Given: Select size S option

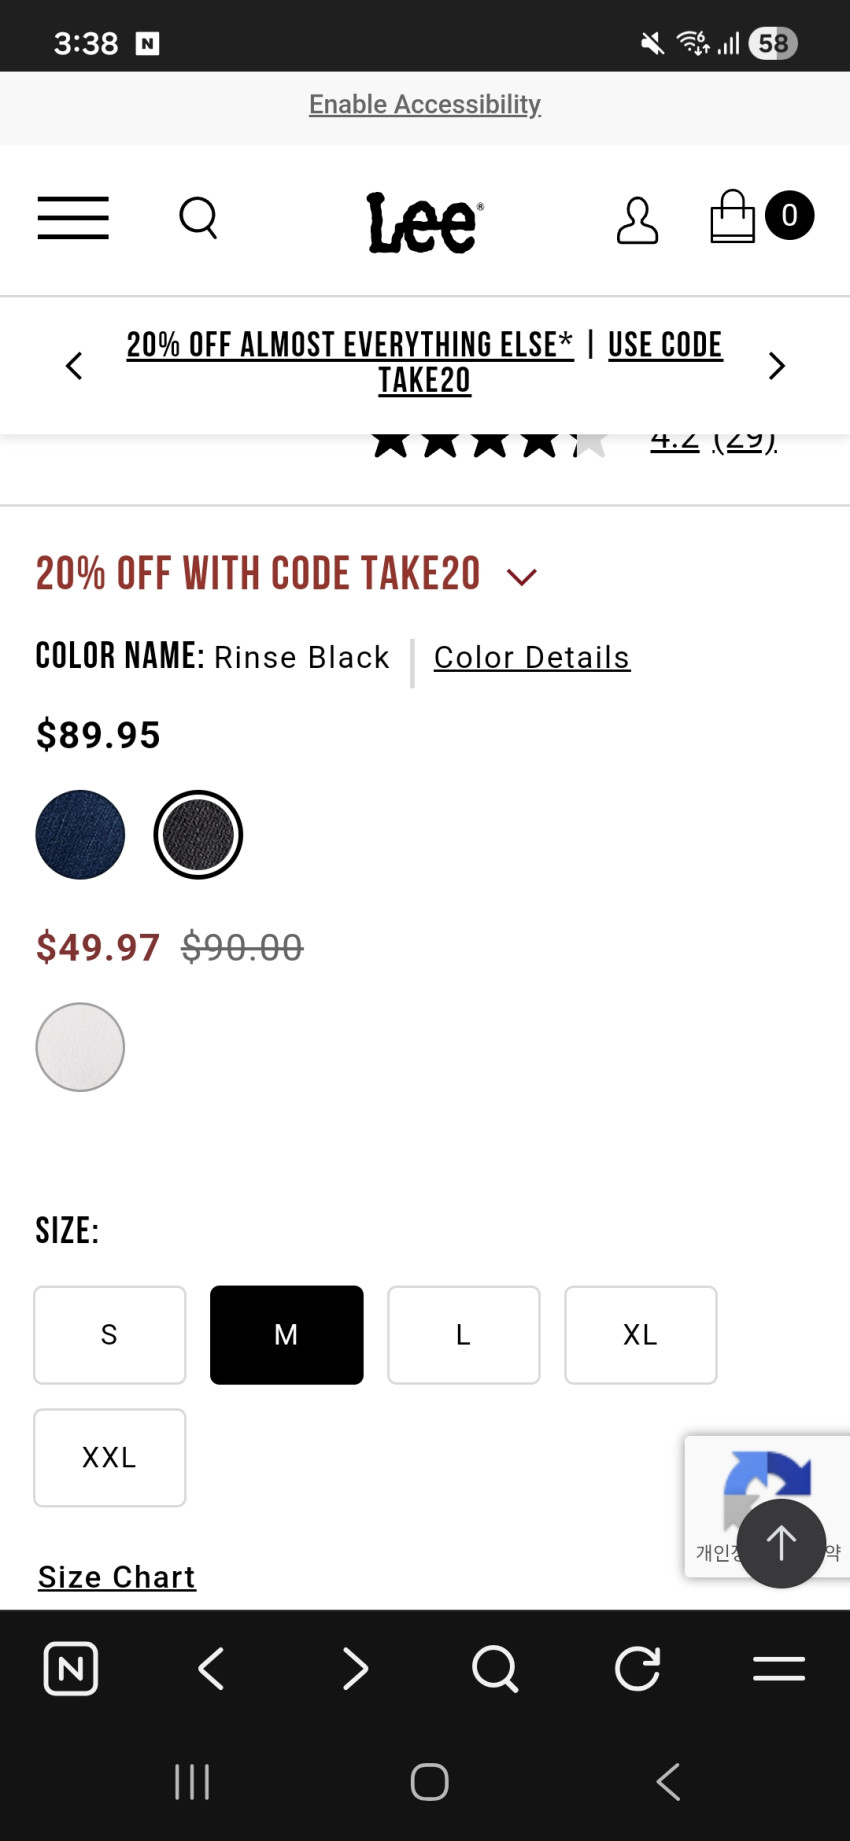Looking at the screenshot, I should tap(110, 1335).
